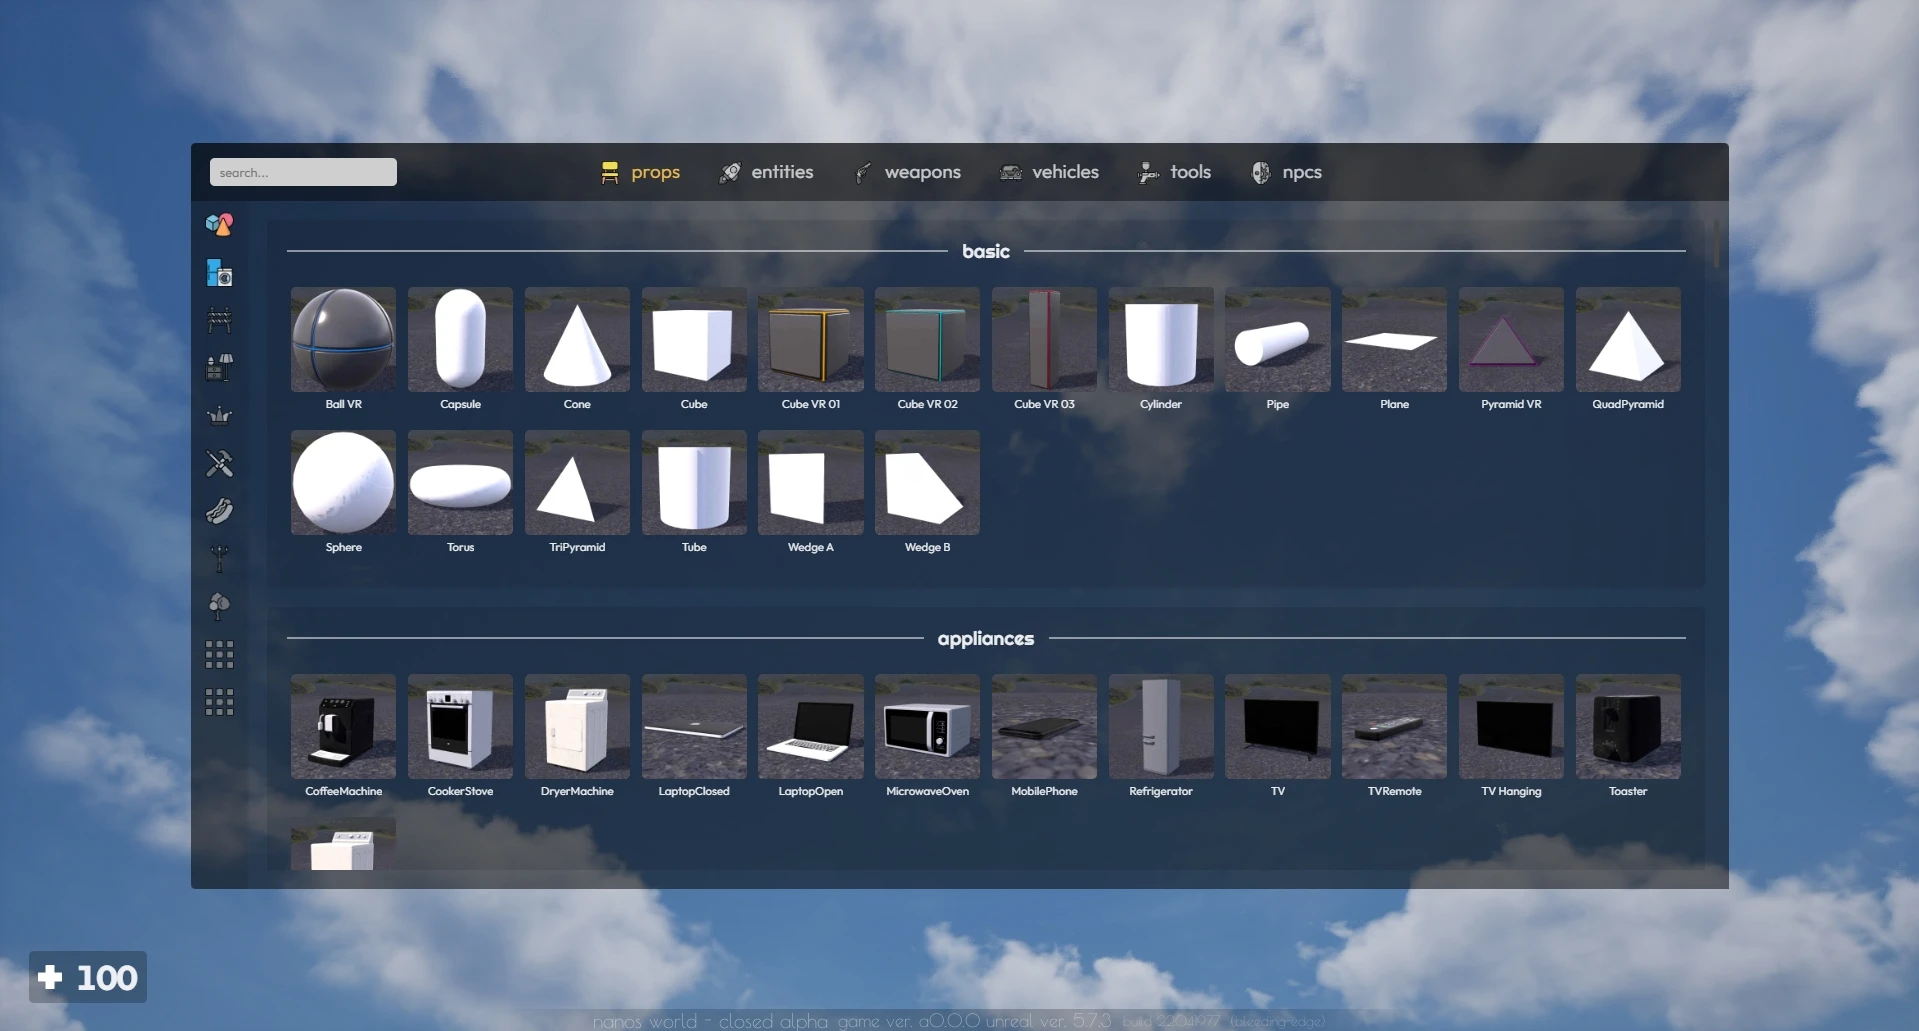Open the hammer and screwdriver category
The height and width of the screenshot is (1031, 1919).
click(219, 463)
